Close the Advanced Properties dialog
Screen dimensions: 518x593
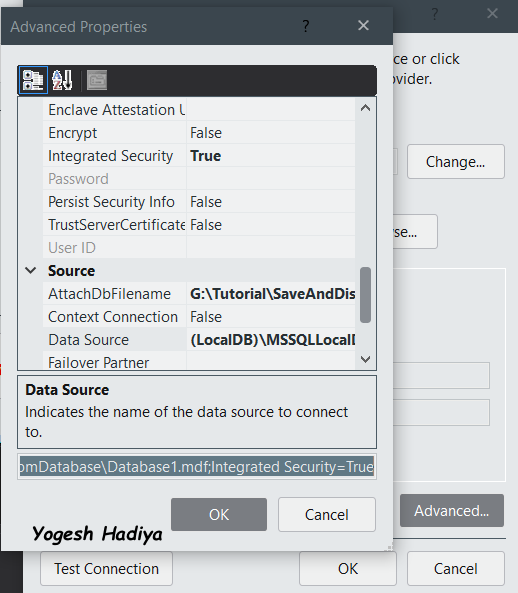pos(363,25)
